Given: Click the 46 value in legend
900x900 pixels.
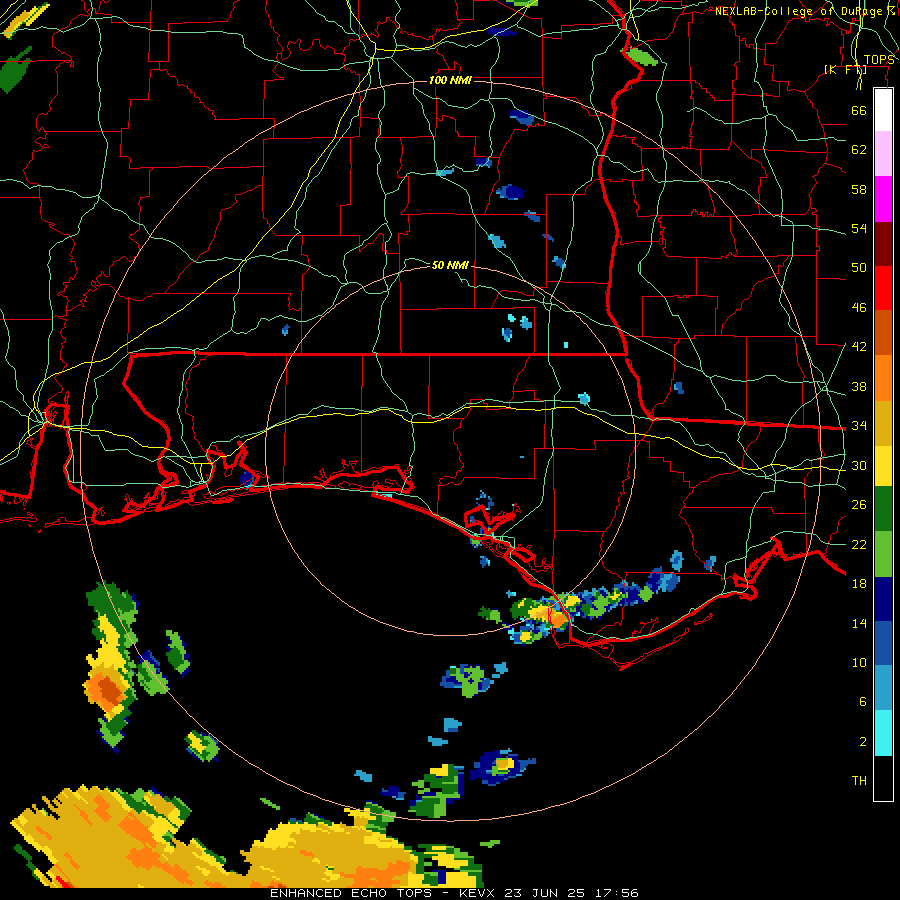Looking at the screenshot, I should coord(859,308).
